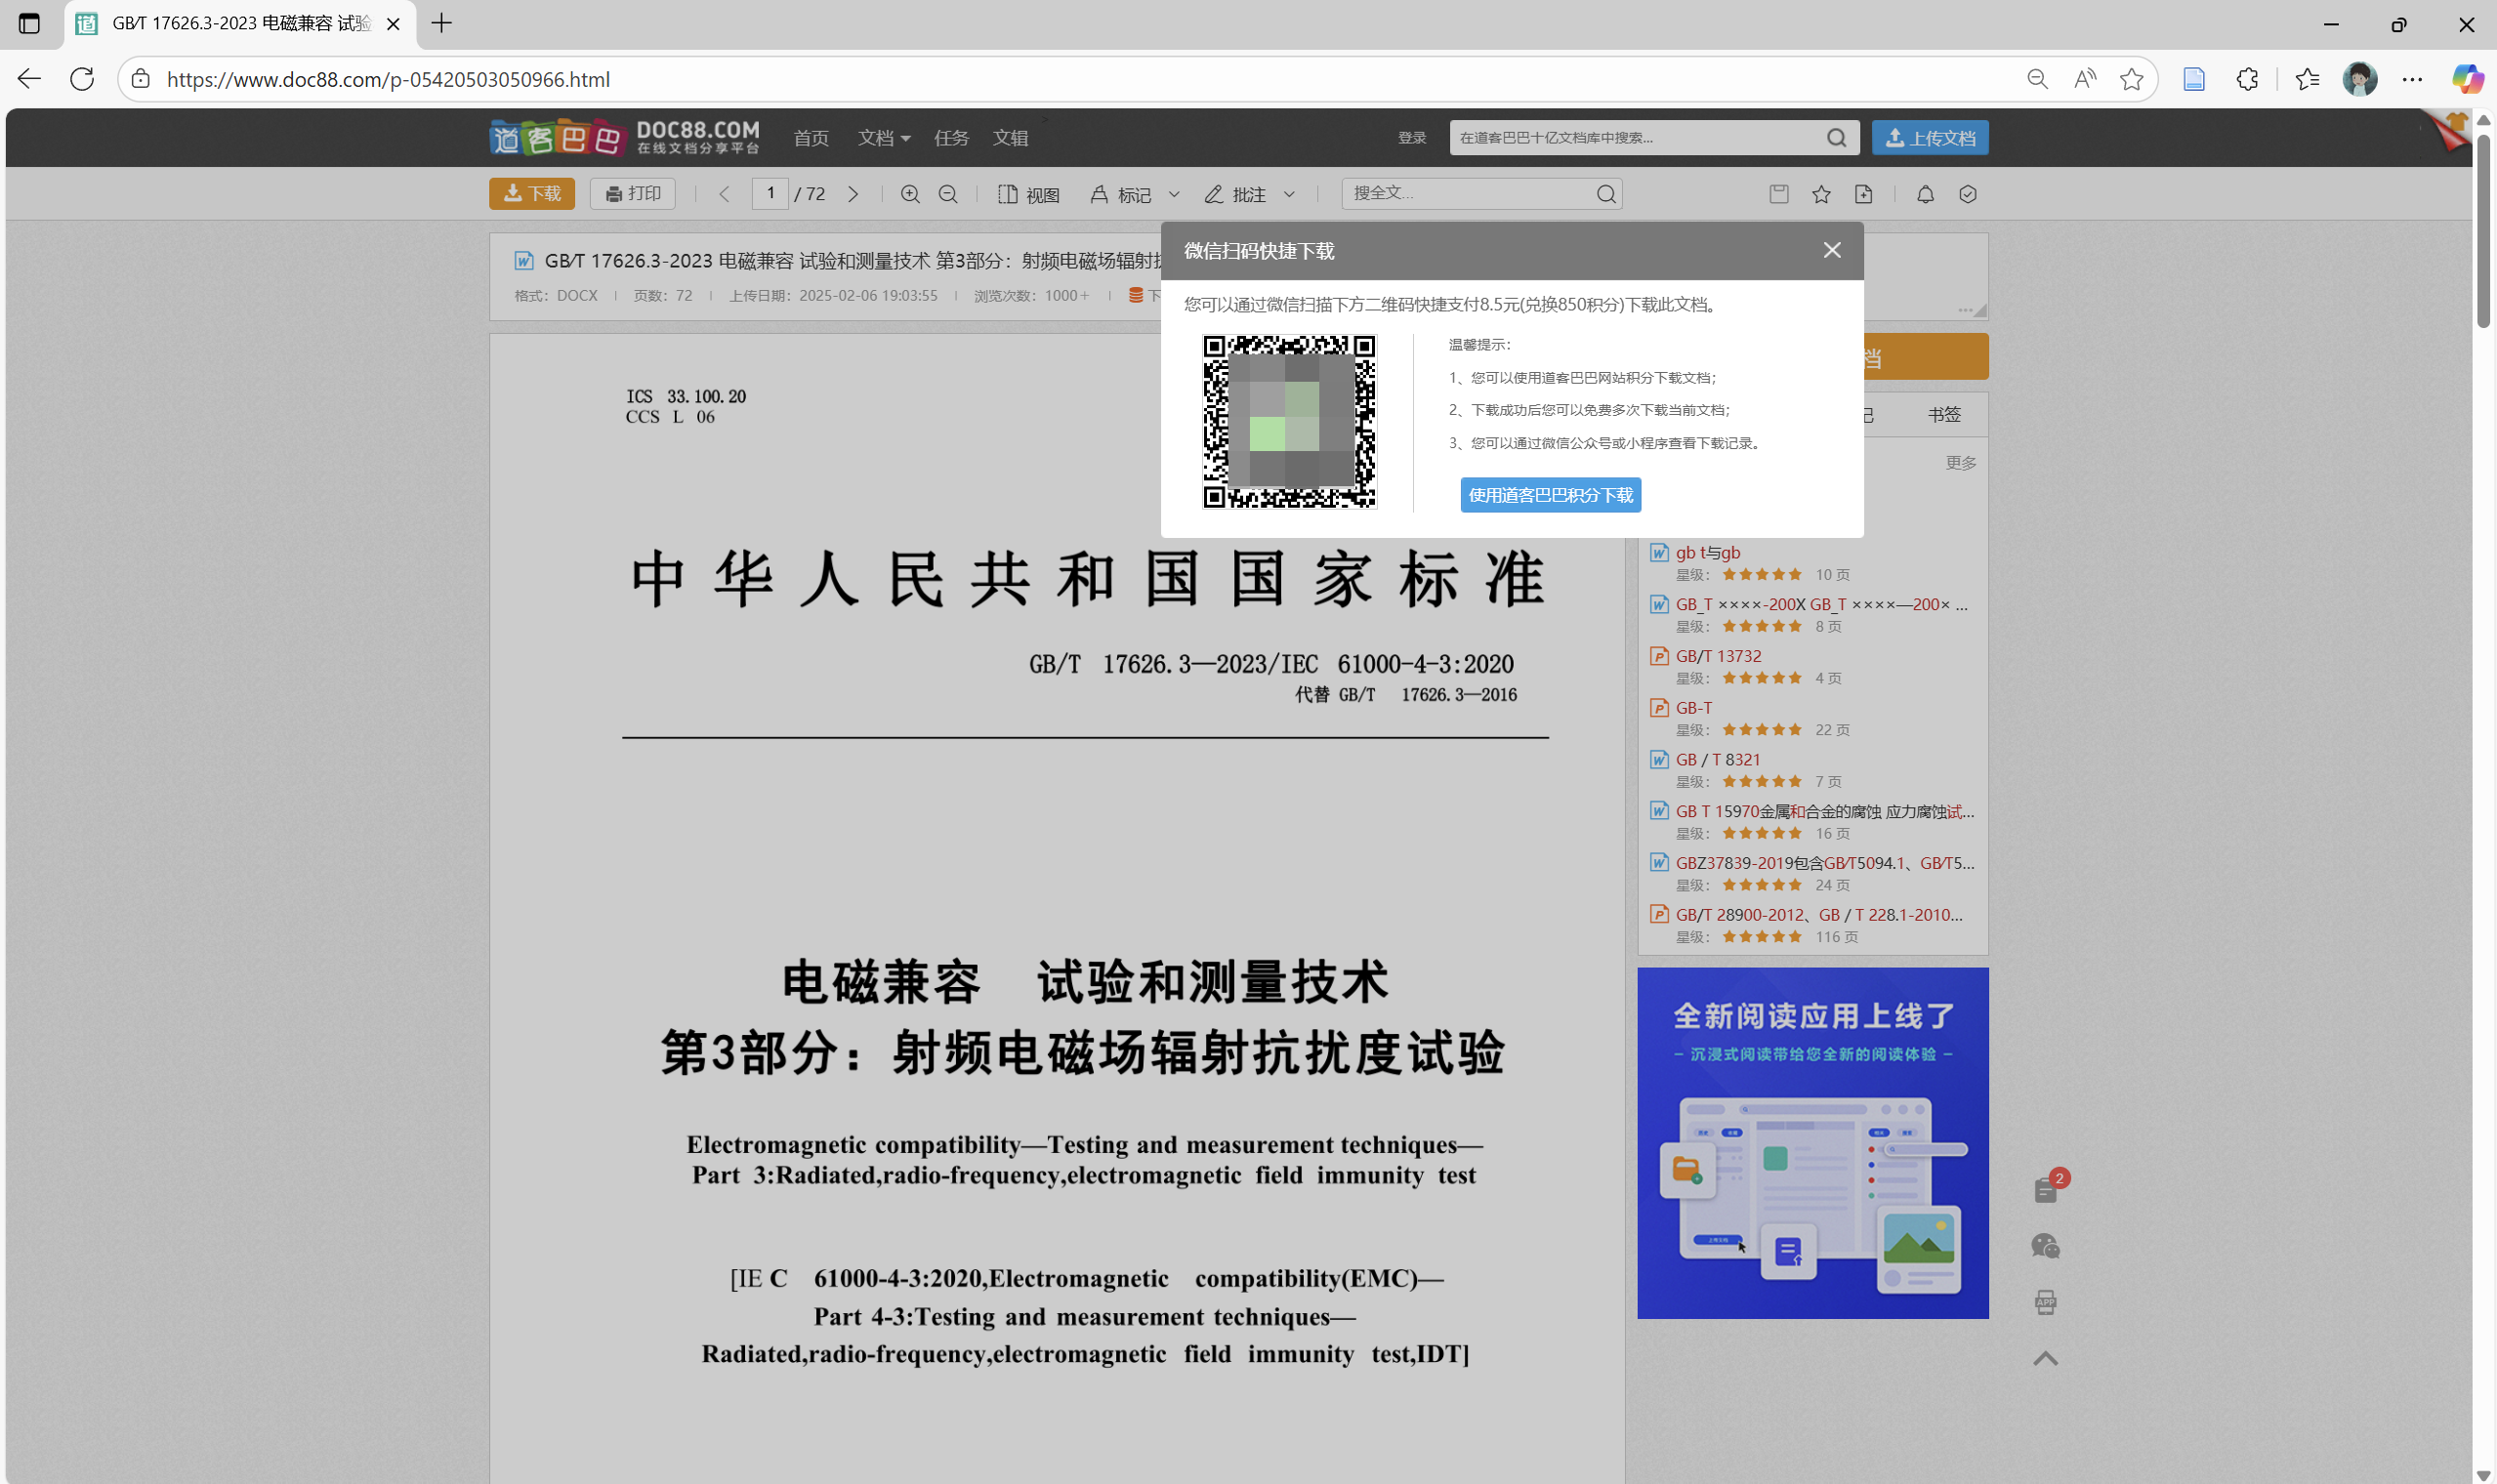Click the bell notification icon
2497x1484 pixels.
tap(1925, 194)
